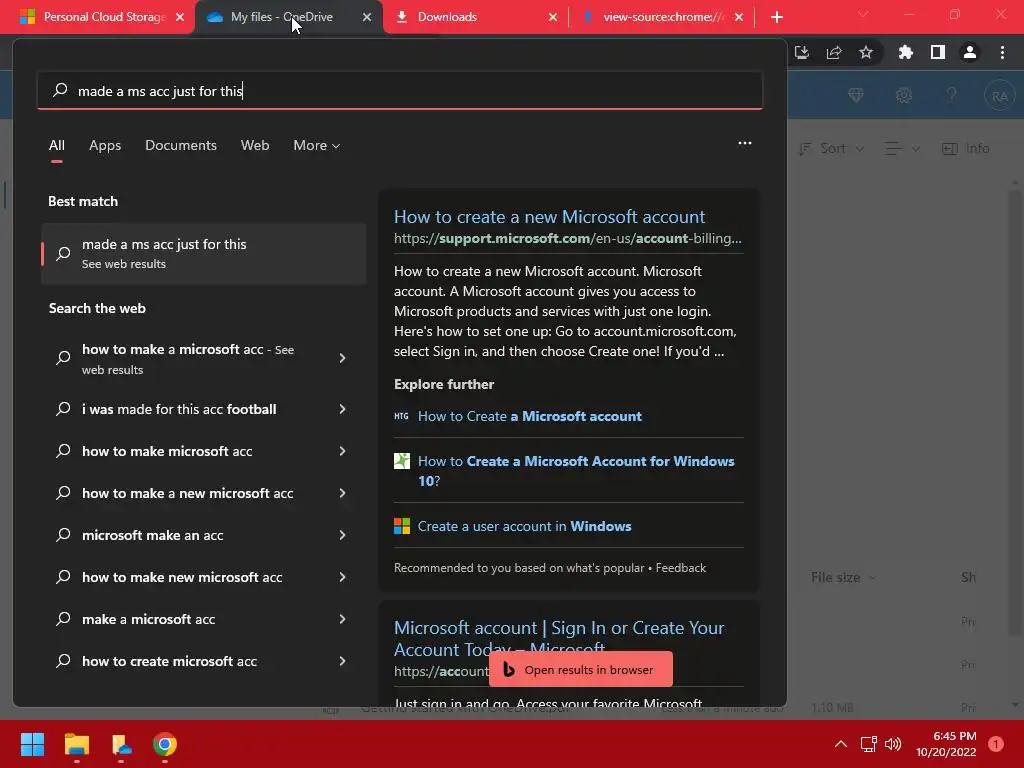The width and height of the screenshot is (1024, 768).
Task: Open Chrome three-dot menu
Action: click(x=1002, y=52)
